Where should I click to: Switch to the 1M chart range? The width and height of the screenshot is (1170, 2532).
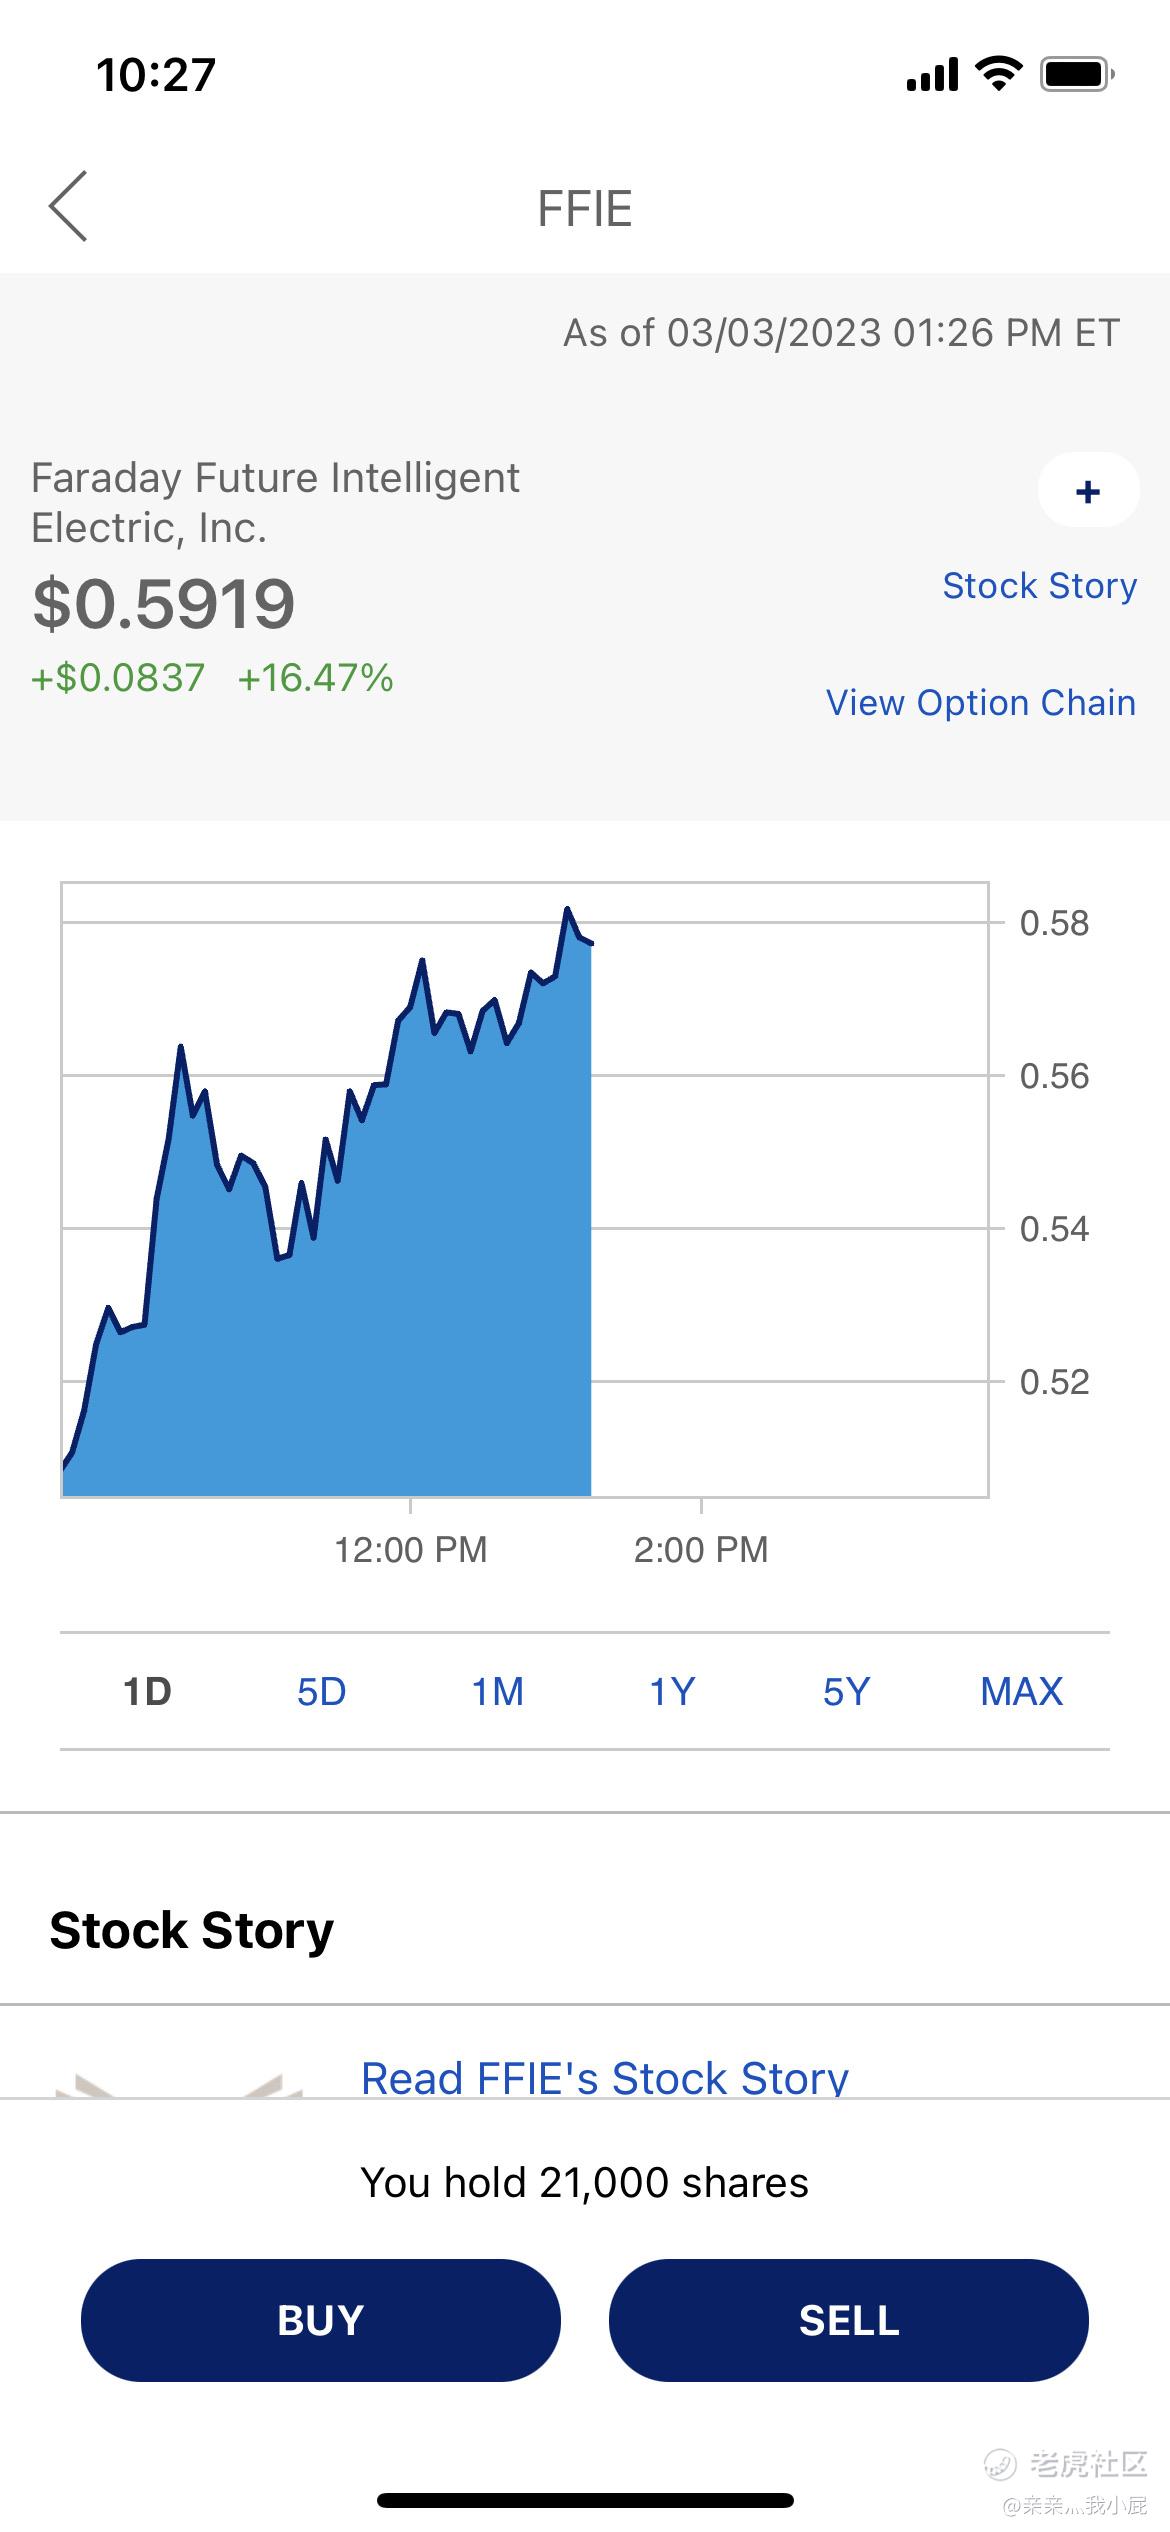coord(497,1692)
